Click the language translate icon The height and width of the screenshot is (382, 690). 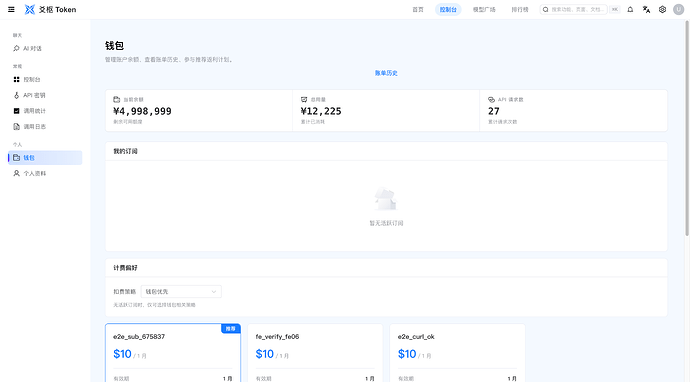coord(646,9)
